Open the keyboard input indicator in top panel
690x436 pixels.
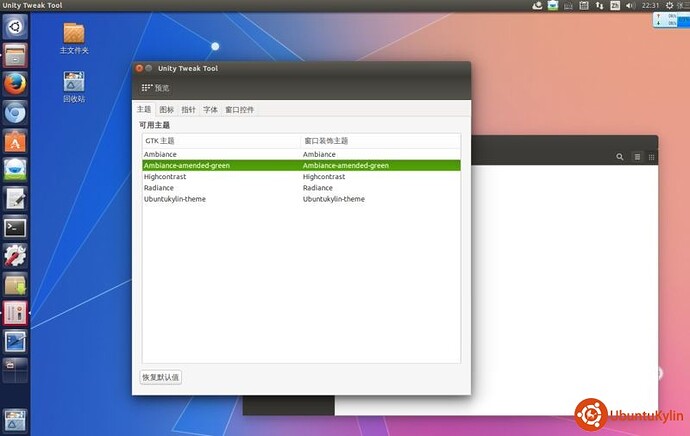(x=568, y=5)
